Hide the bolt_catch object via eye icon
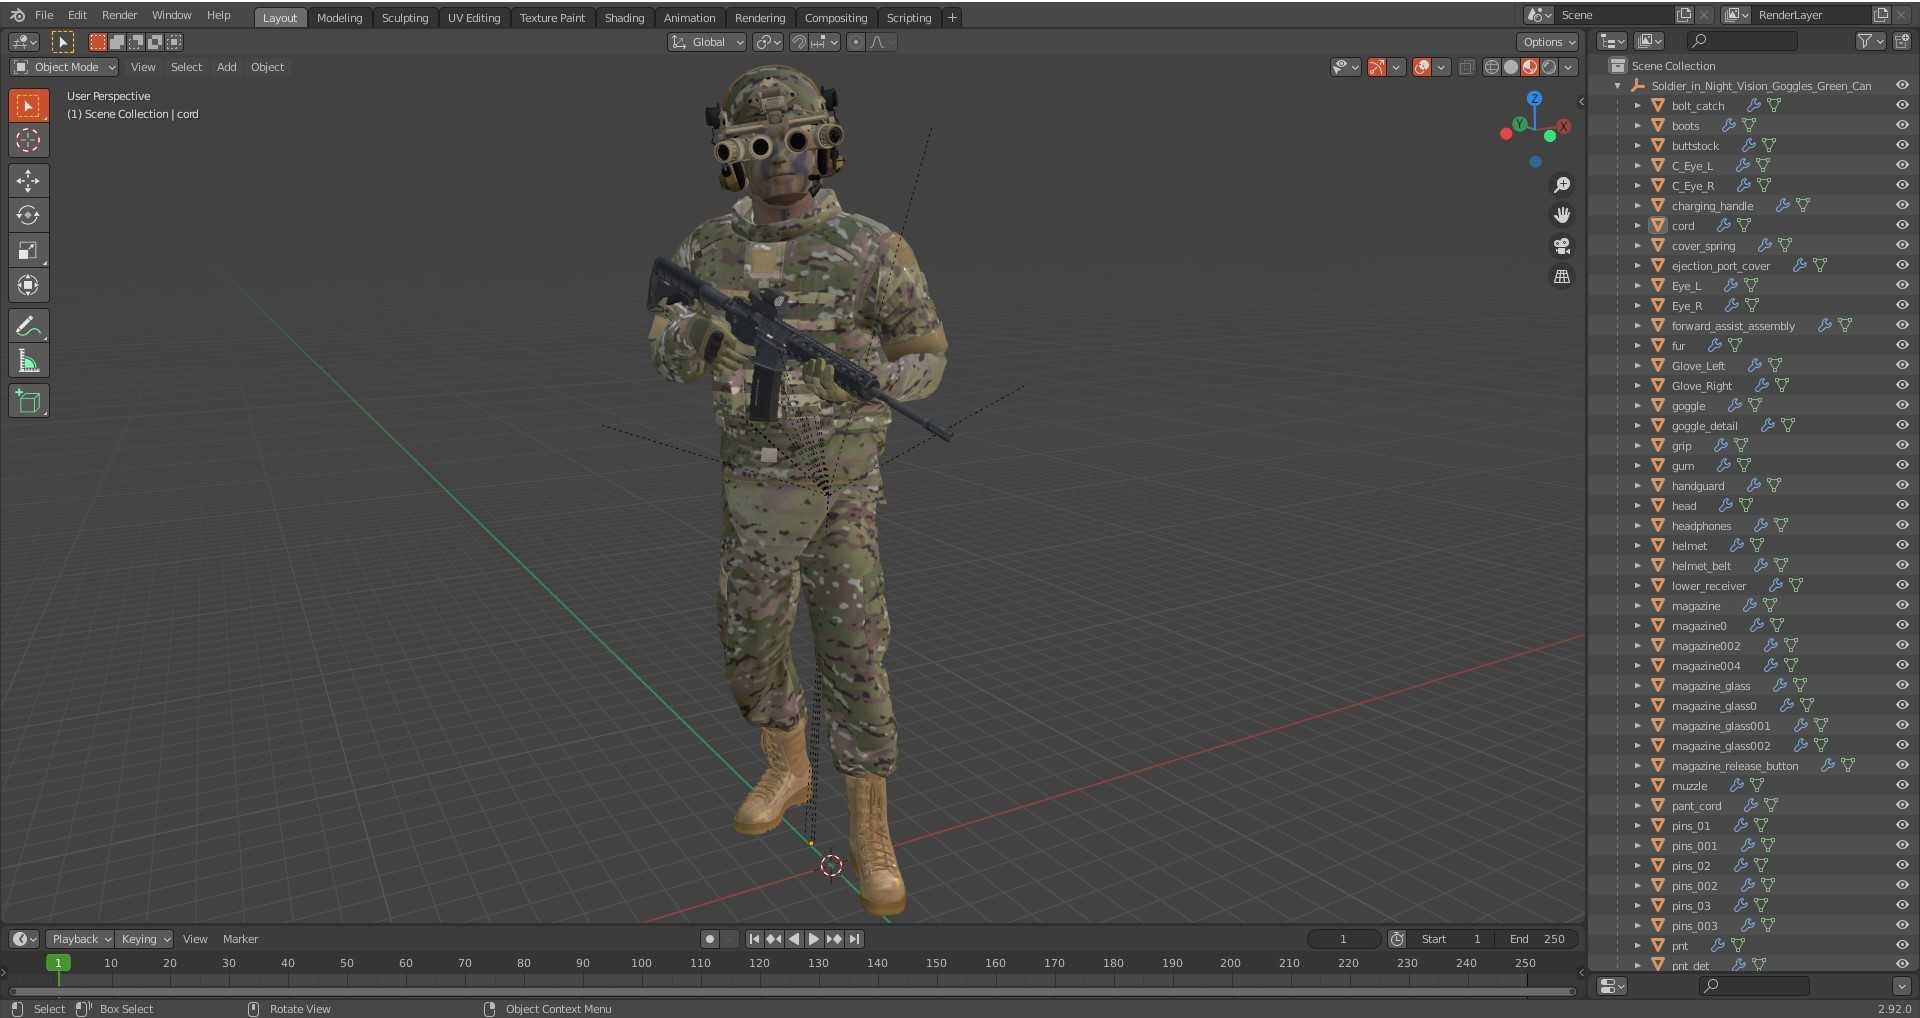 pyautogui.click(x=1902, y=105)
